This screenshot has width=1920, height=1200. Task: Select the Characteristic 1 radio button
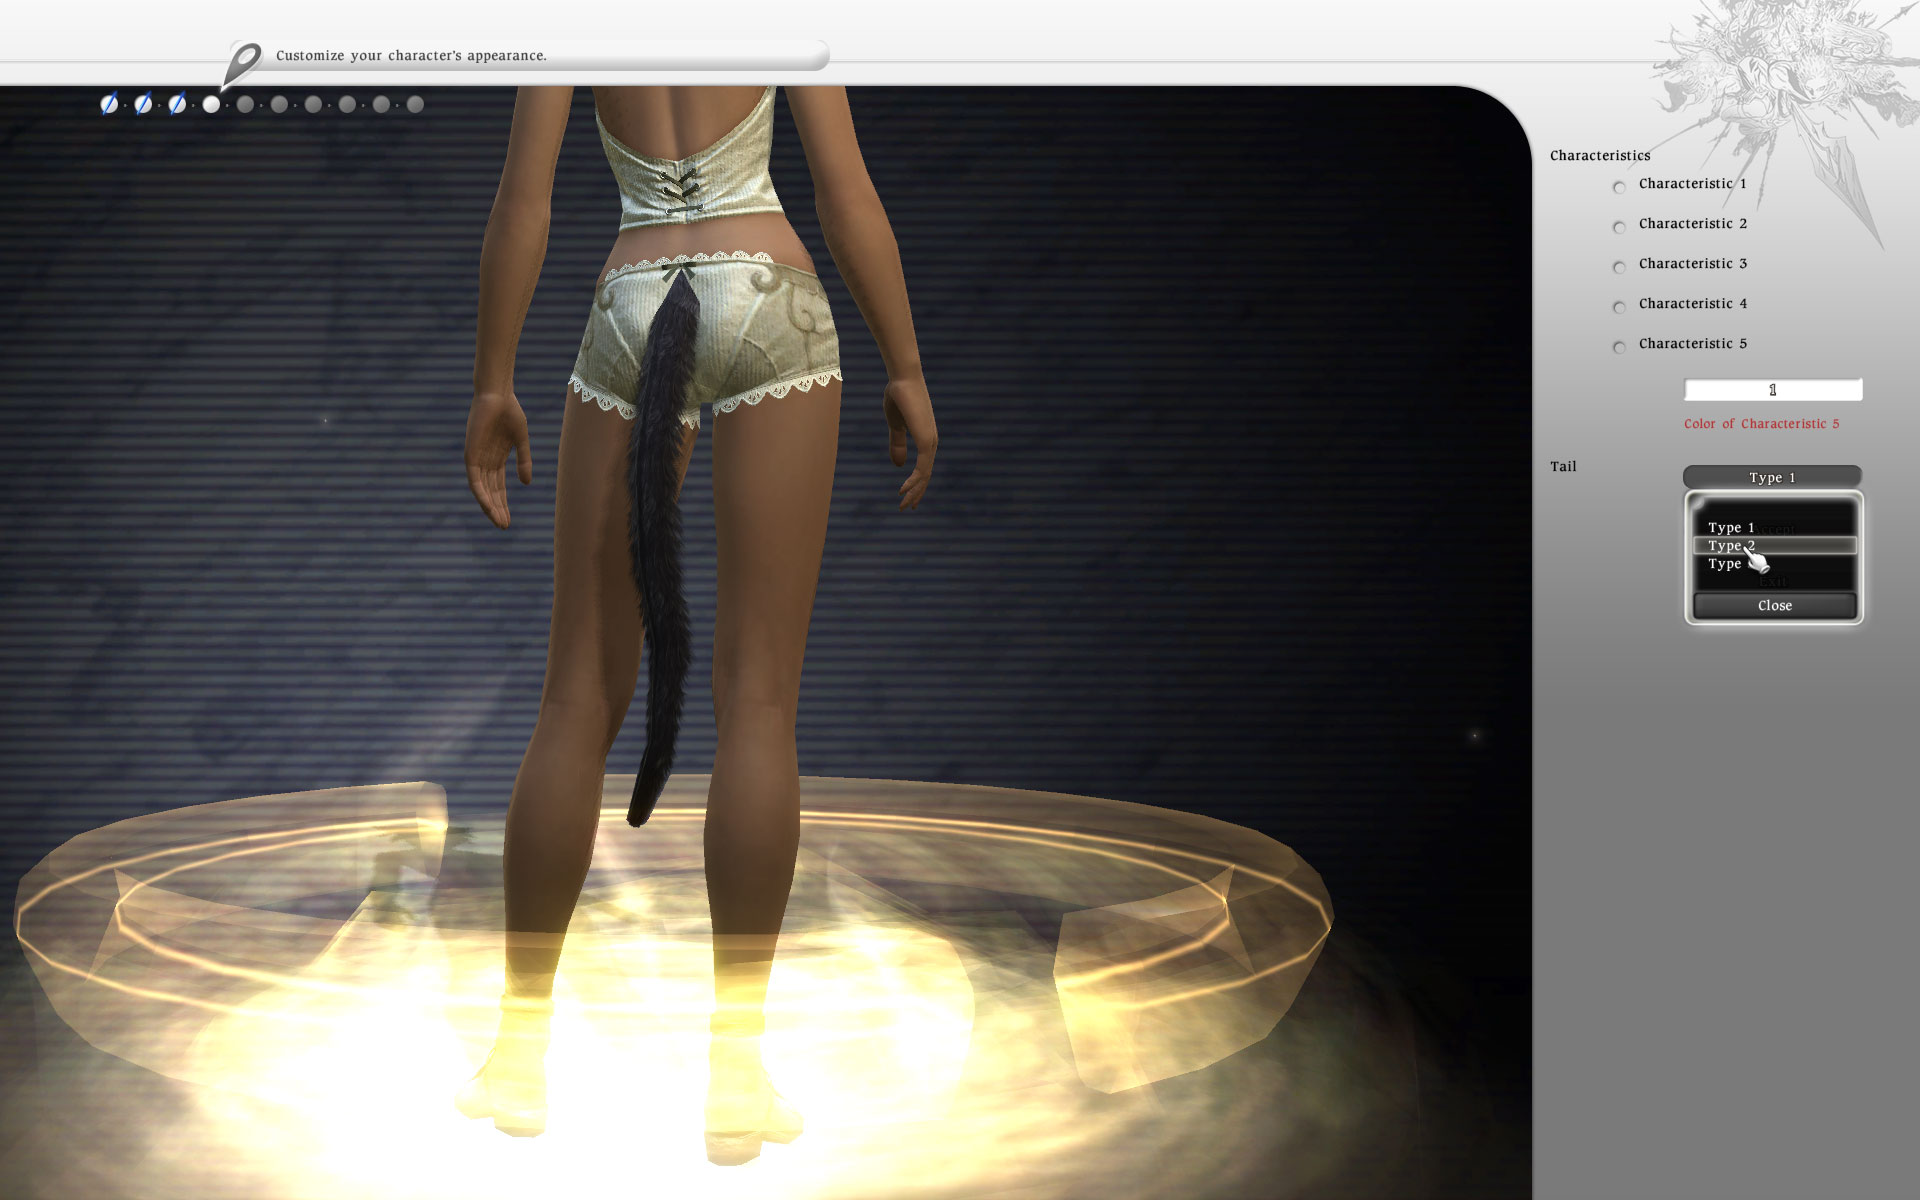(1619, 187)
